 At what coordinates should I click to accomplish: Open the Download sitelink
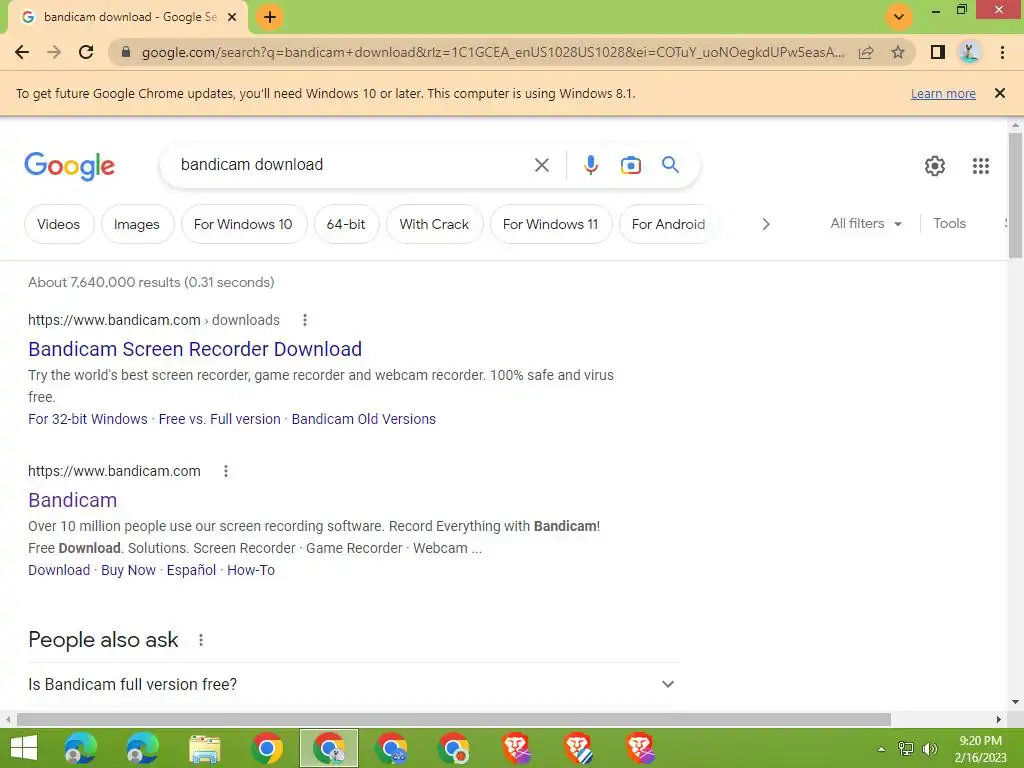(59, 570)
